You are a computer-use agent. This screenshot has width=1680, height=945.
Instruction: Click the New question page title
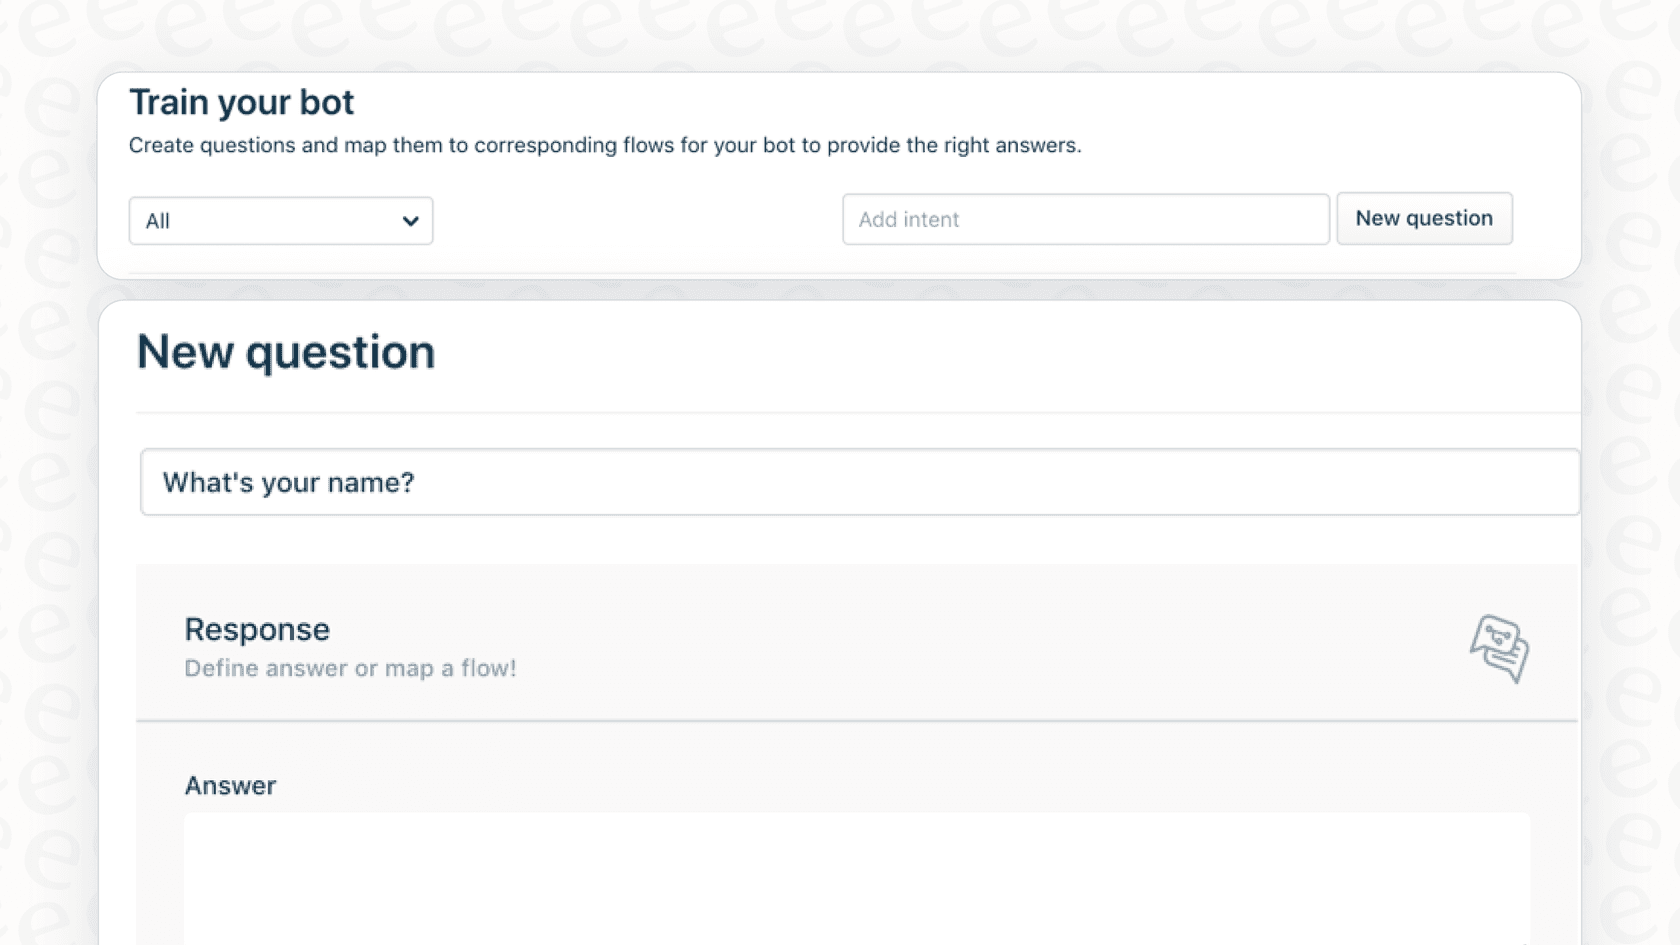tap(286, 351)
